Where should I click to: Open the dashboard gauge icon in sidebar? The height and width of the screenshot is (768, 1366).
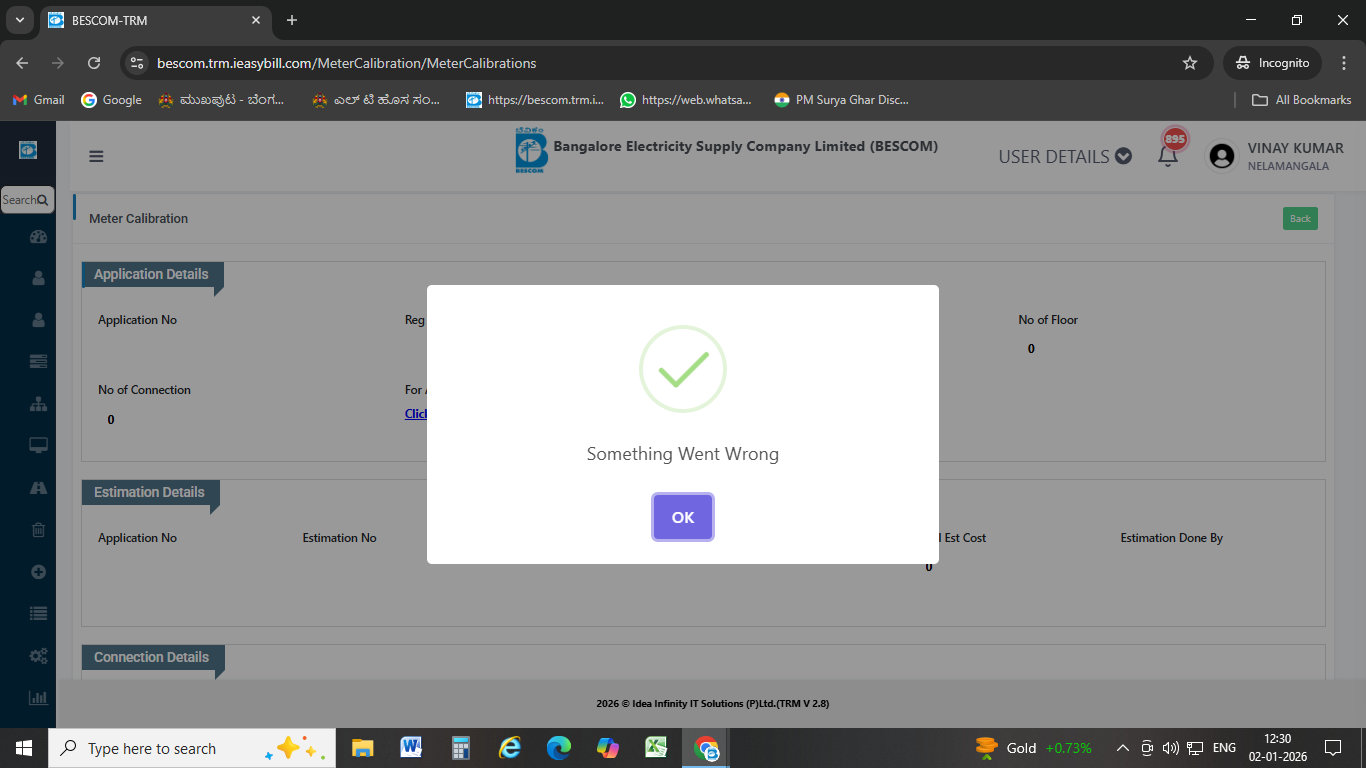[x=38, y=237]
